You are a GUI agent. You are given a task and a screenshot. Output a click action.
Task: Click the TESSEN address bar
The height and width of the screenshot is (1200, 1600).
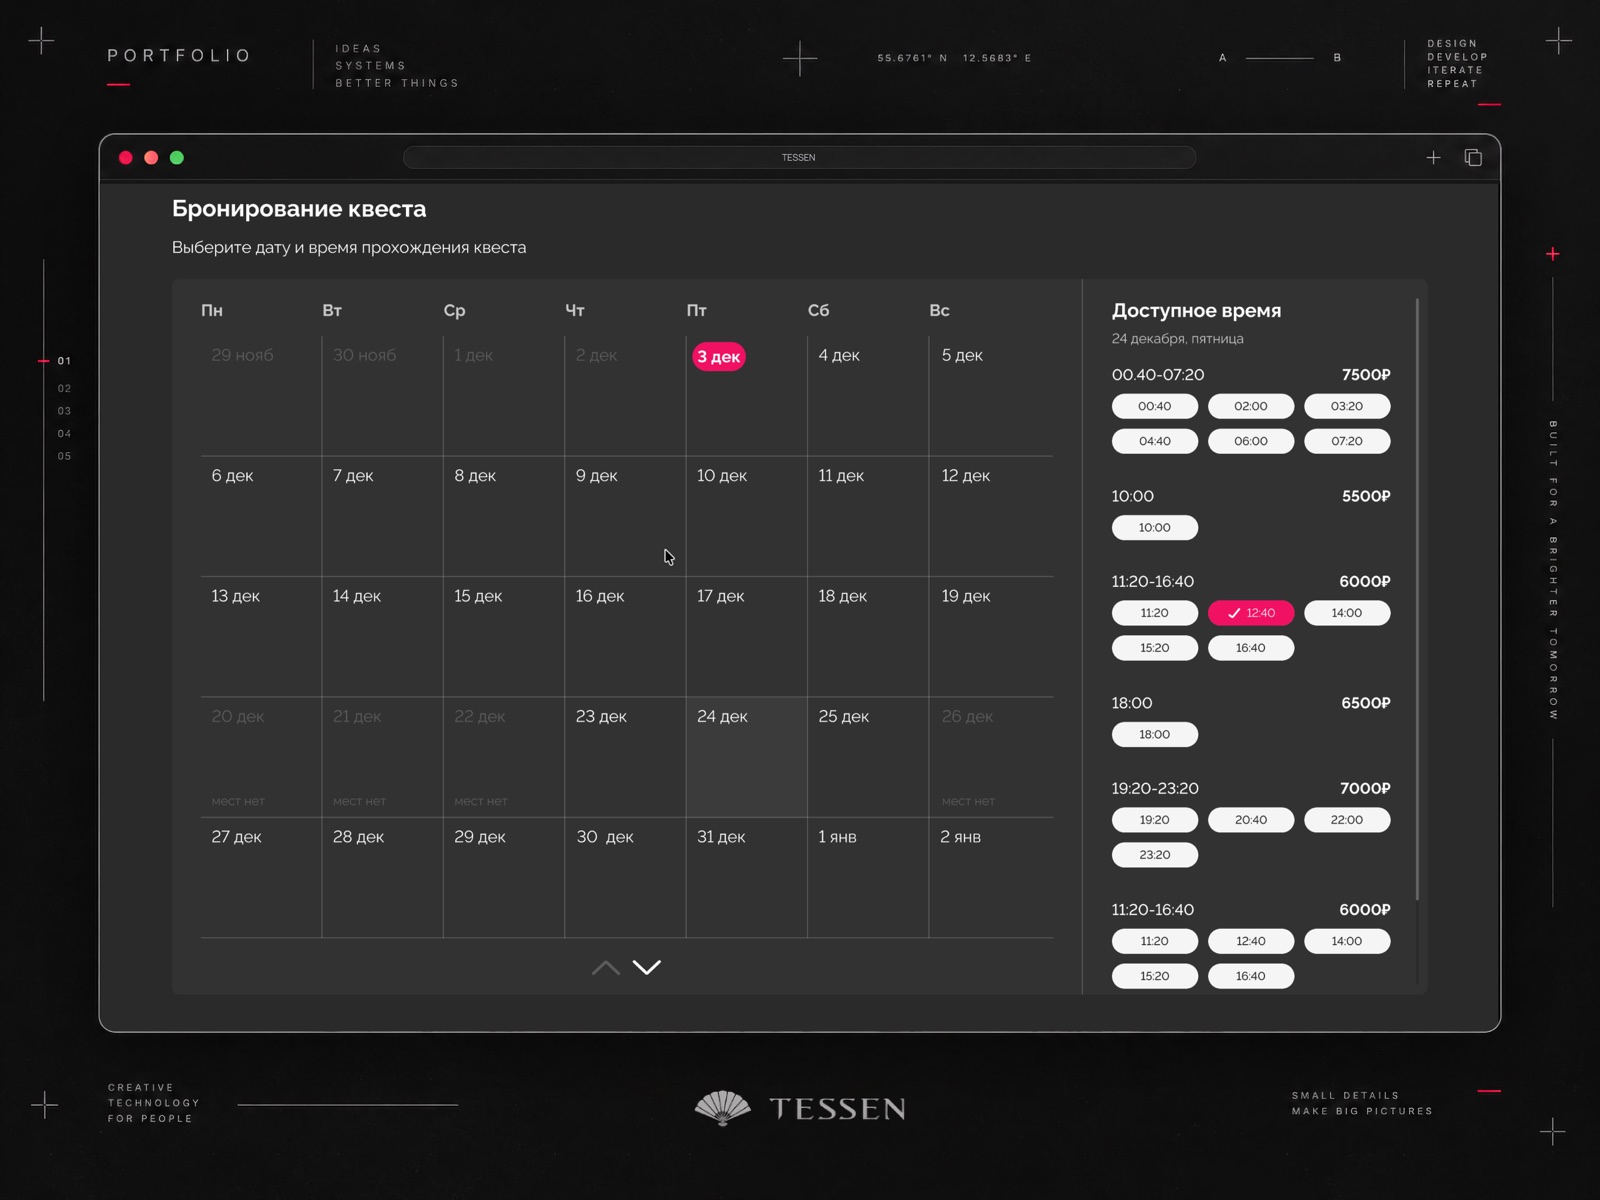(x=799, y=158)
